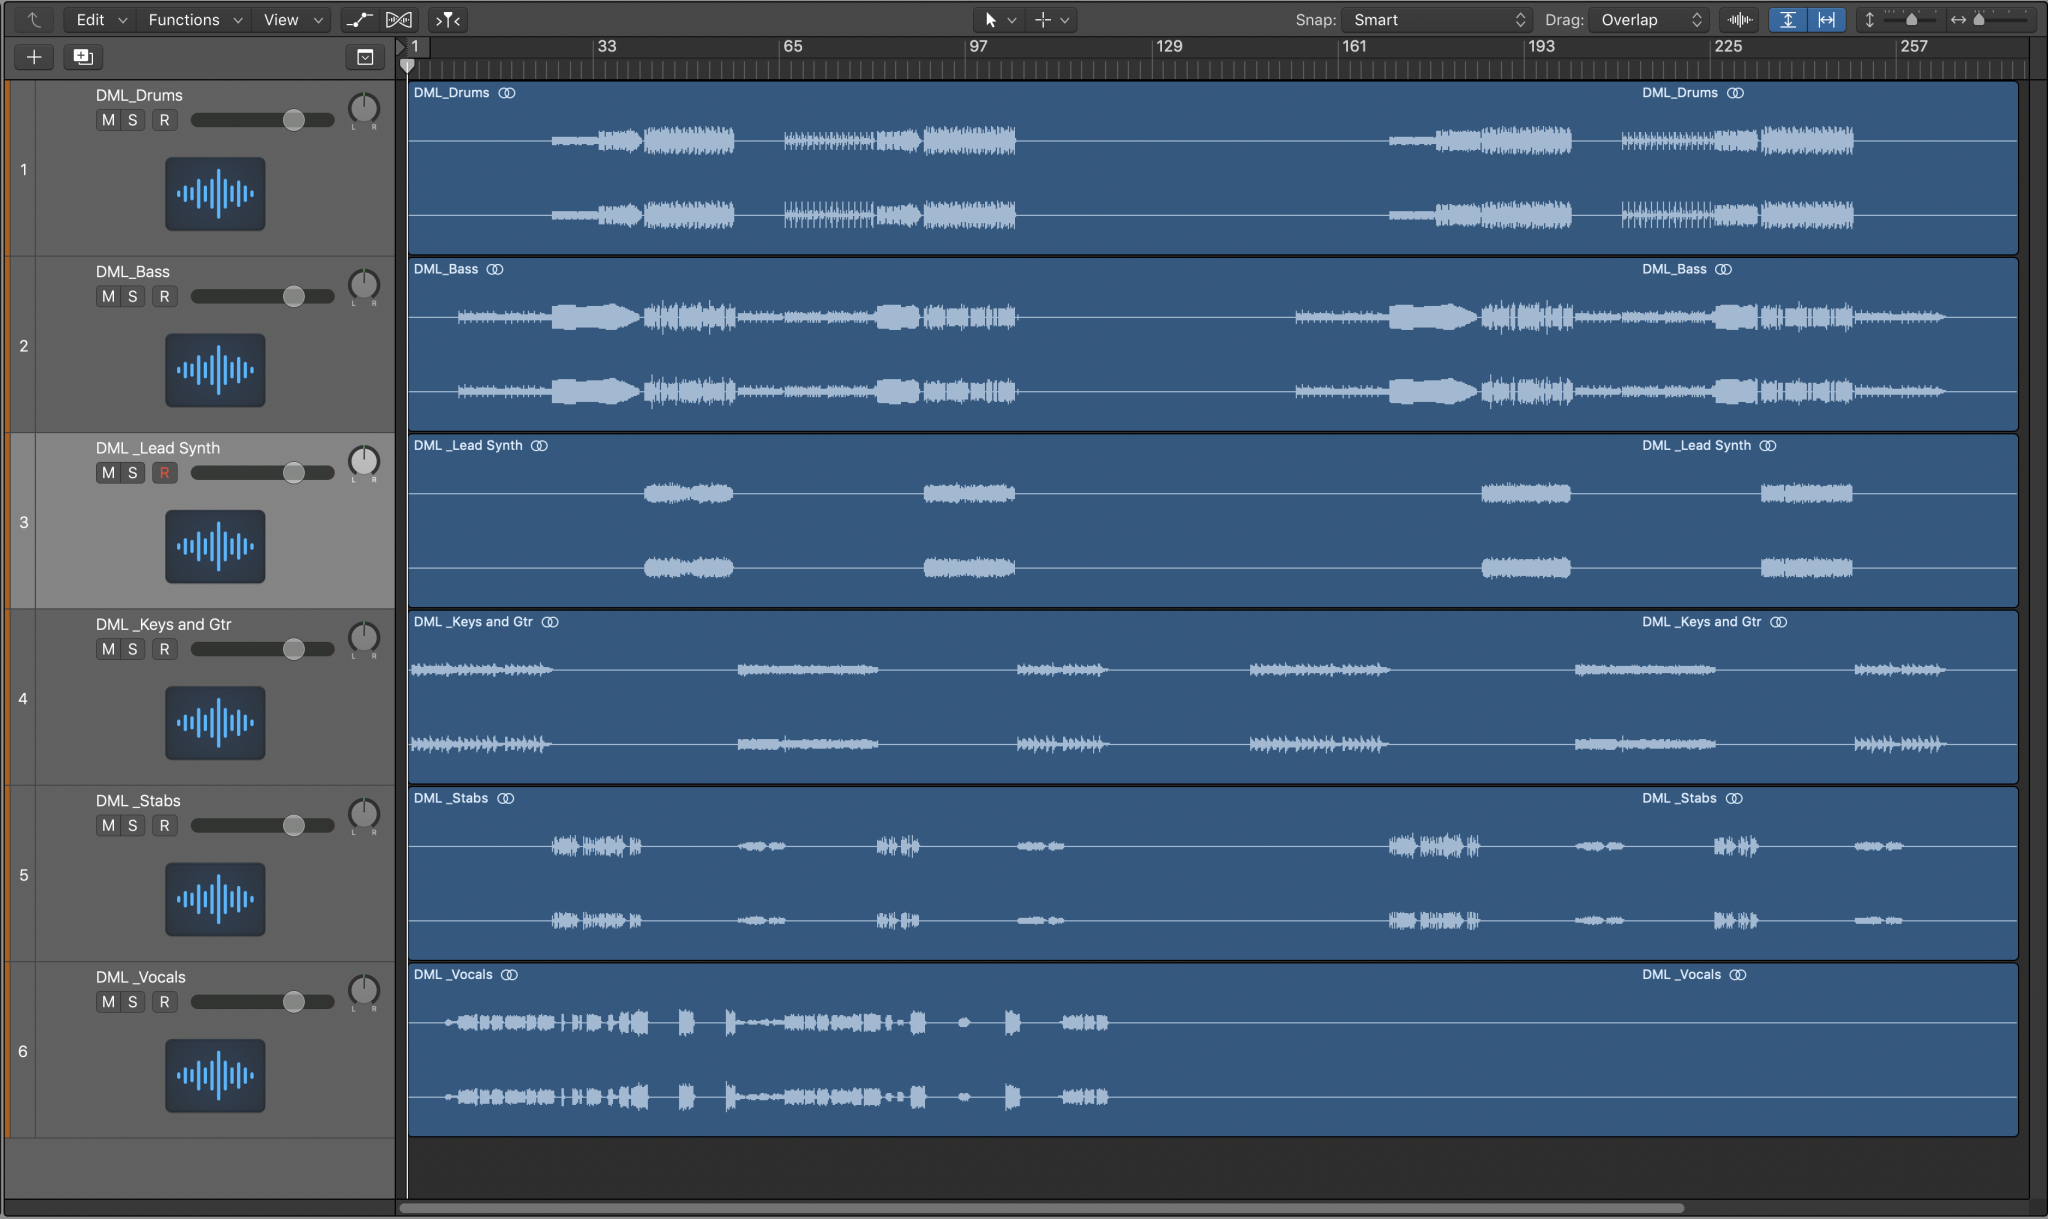This screenshot has width=2048, height=1219.
Task: Click the Catch Playhead icon
Action: pos(447,20)
